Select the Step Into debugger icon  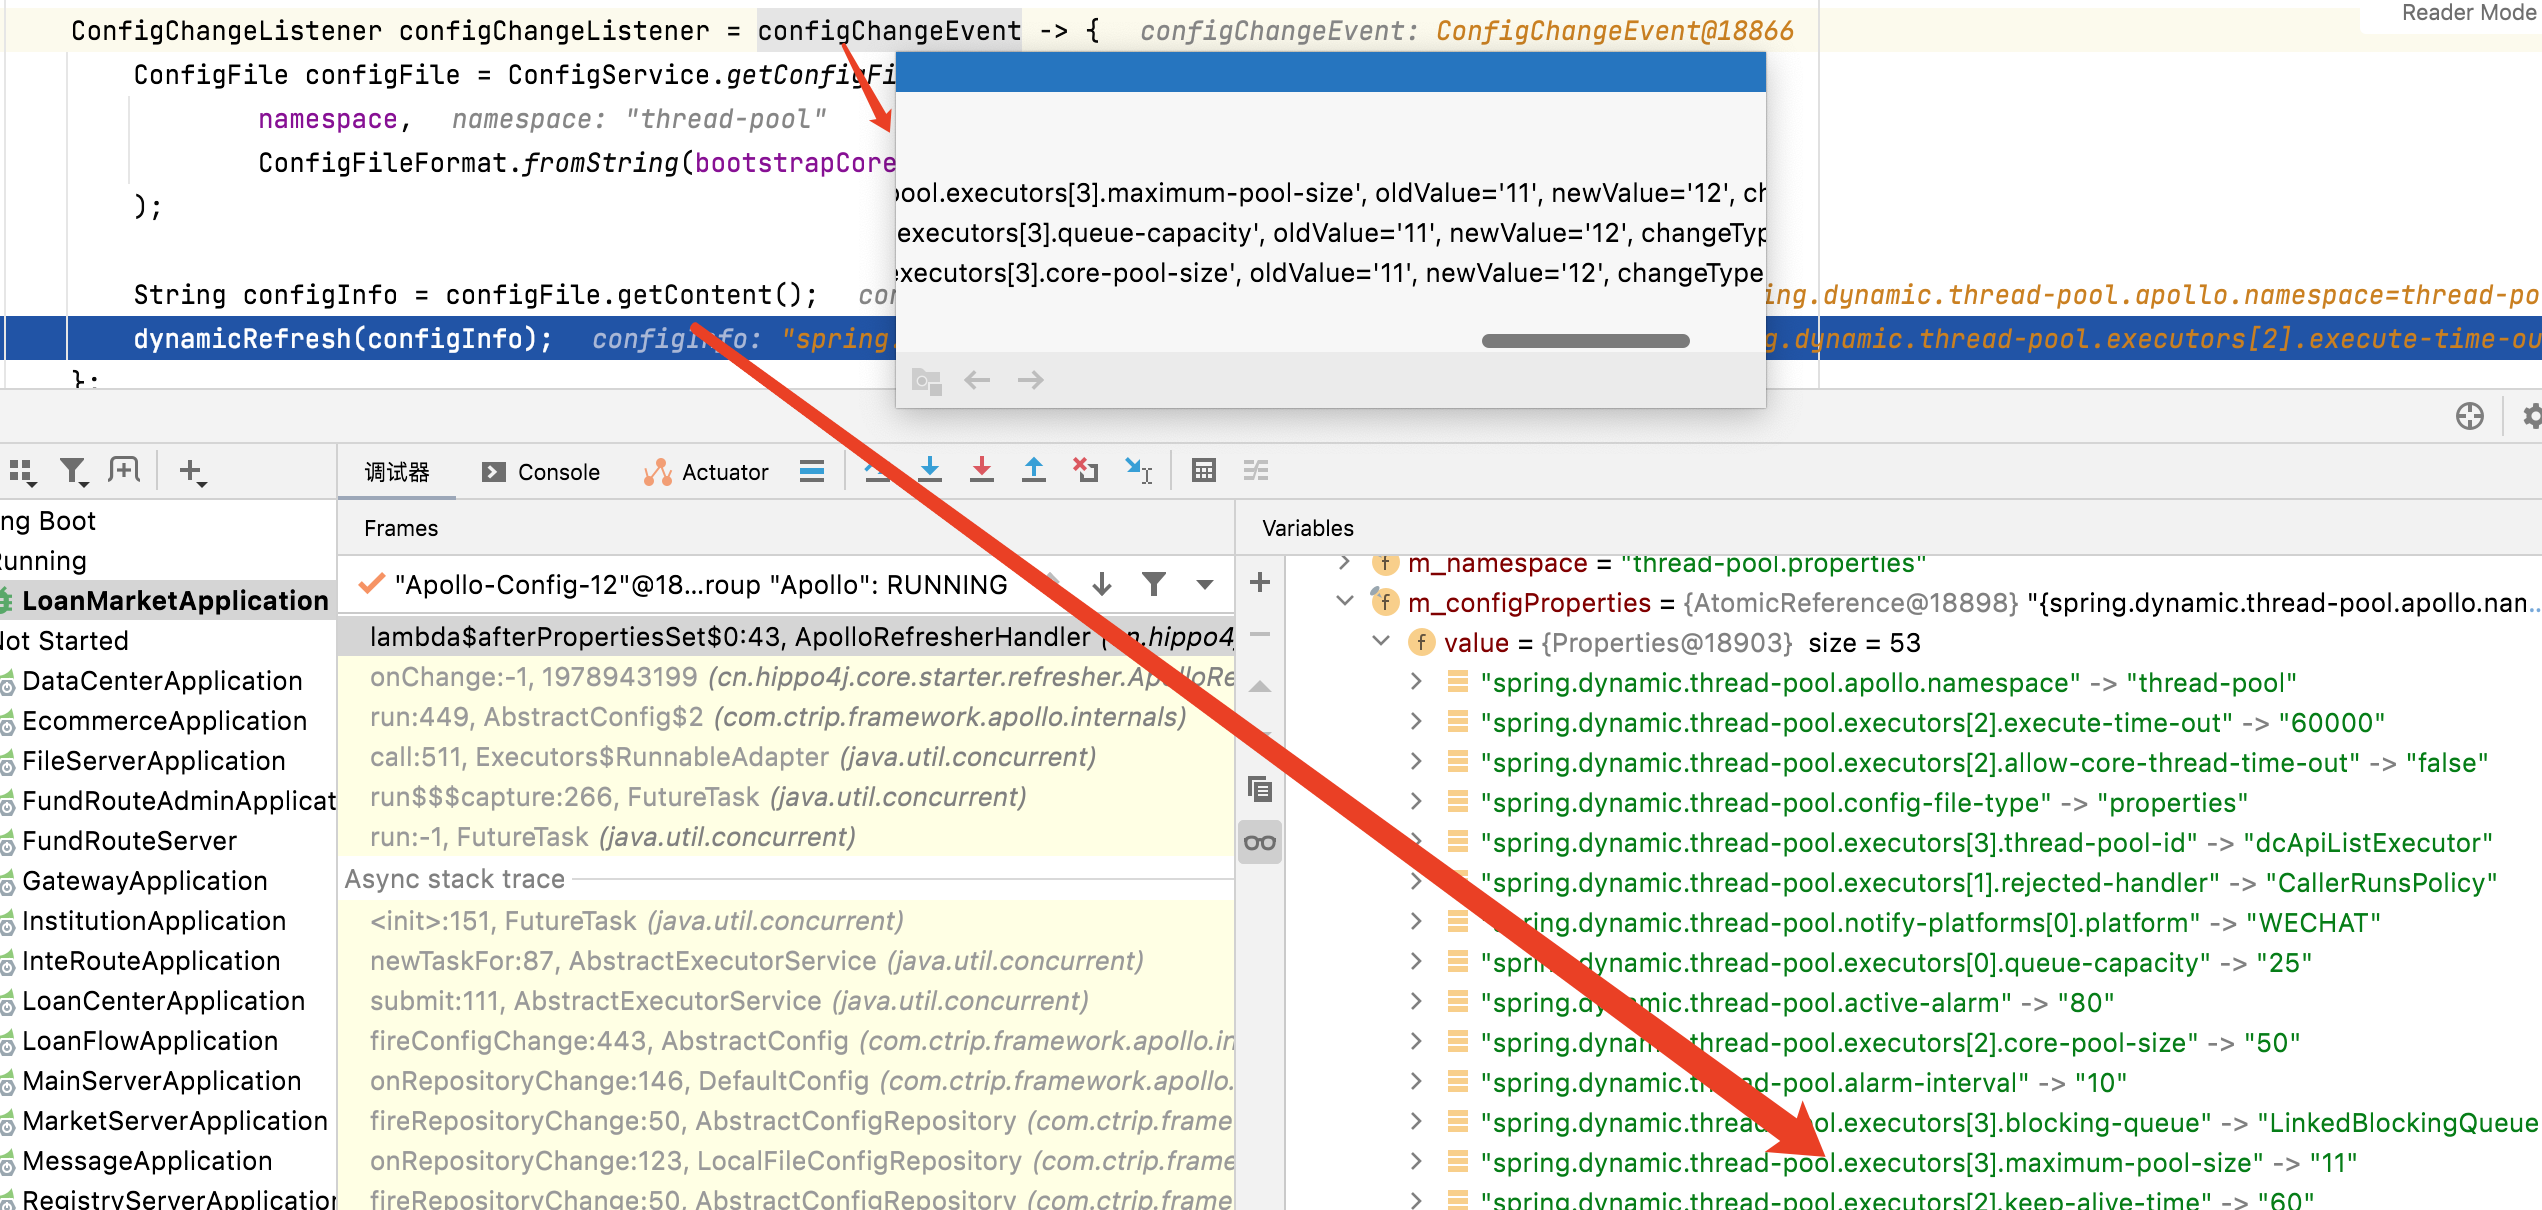coord(930,470)
